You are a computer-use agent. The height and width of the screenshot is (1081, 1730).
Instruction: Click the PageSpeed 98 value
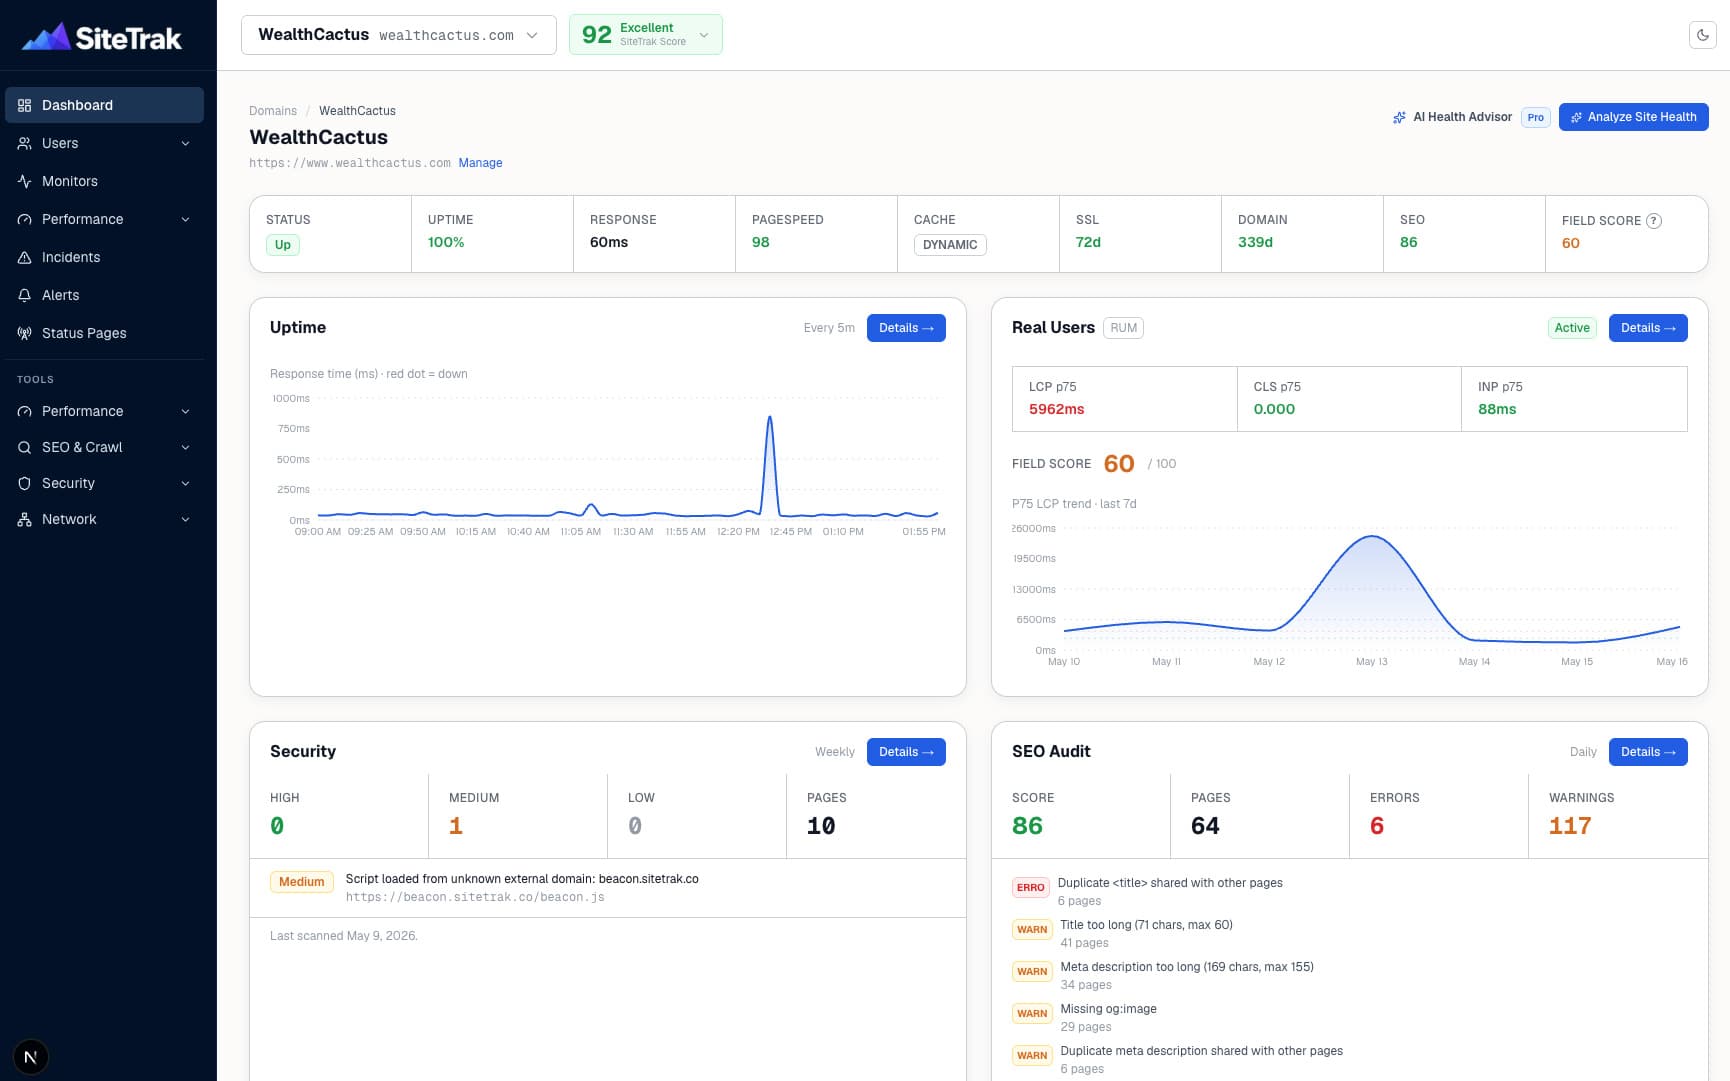761,242
